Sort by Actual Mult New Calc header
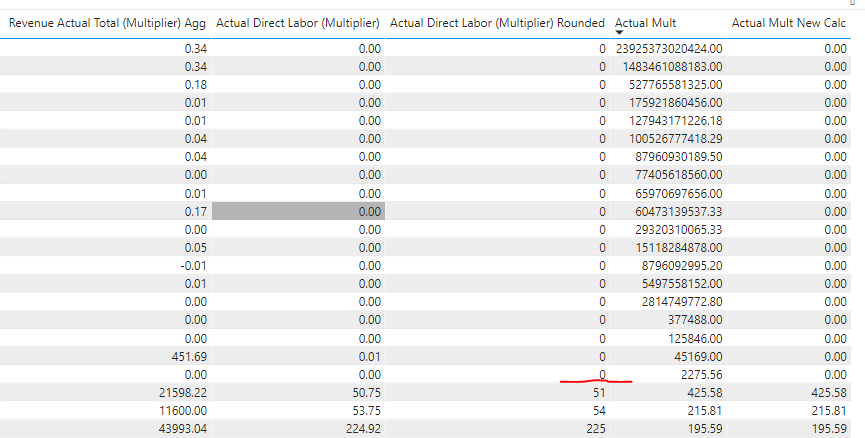 click(x=789, y=23)
